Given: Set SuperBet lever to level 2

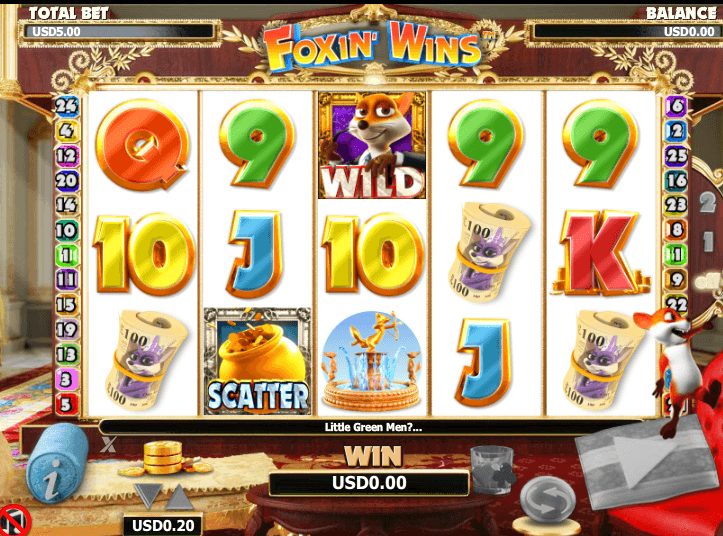Looking at the screenshot, I should pos(708,202).
